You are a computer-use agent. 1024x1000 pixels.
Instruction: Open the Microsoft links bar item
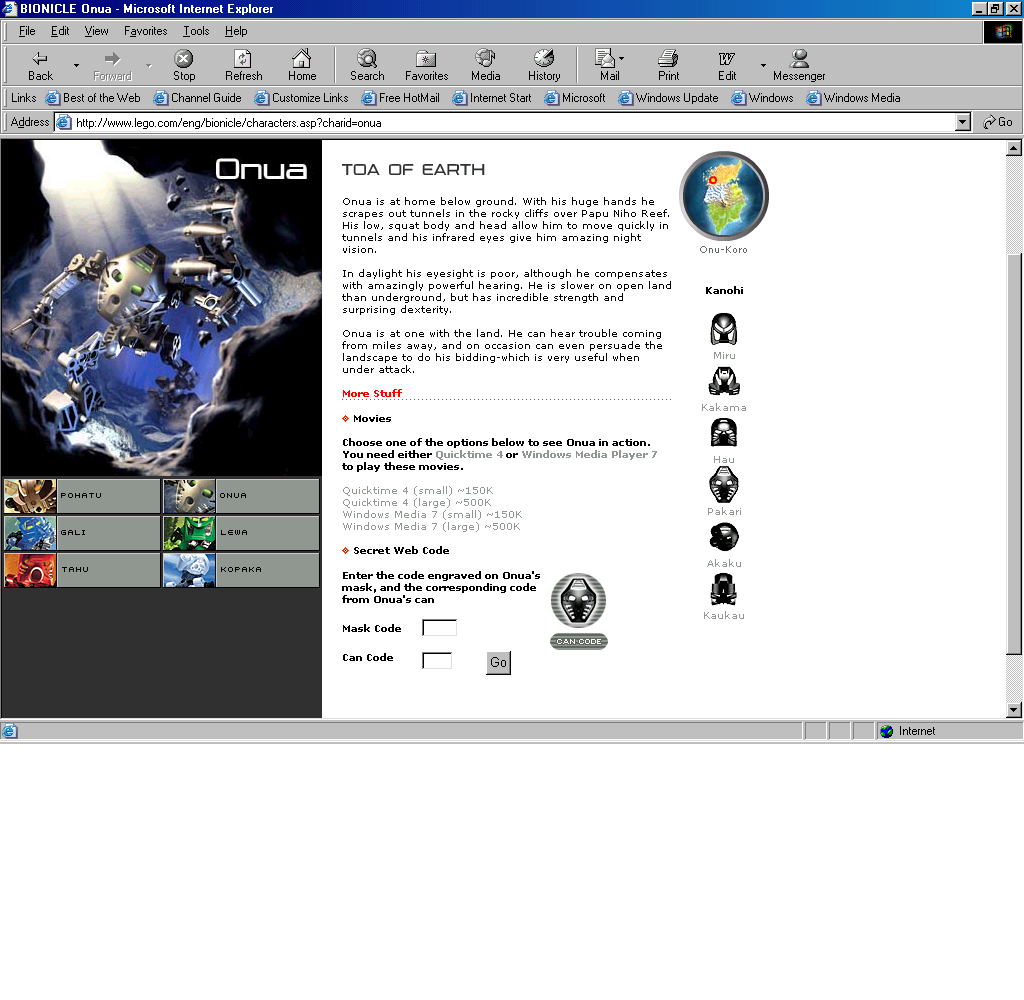pyautogui.click(x=575, y=98)
